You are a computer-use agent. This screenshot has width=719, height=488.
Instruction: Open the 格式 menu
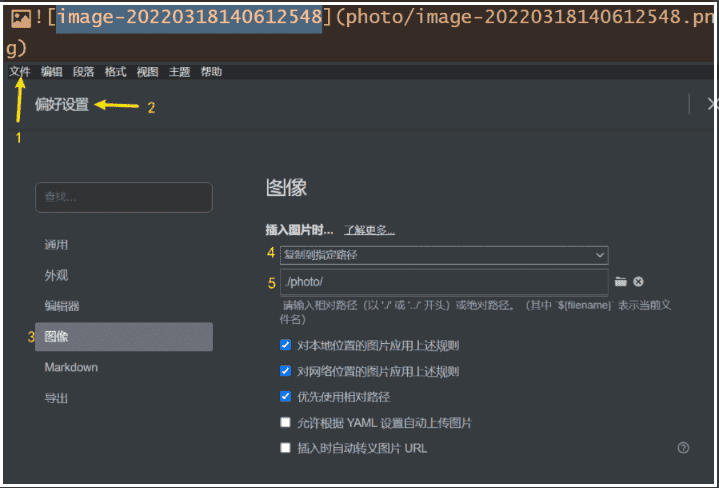tap(115, 72)
